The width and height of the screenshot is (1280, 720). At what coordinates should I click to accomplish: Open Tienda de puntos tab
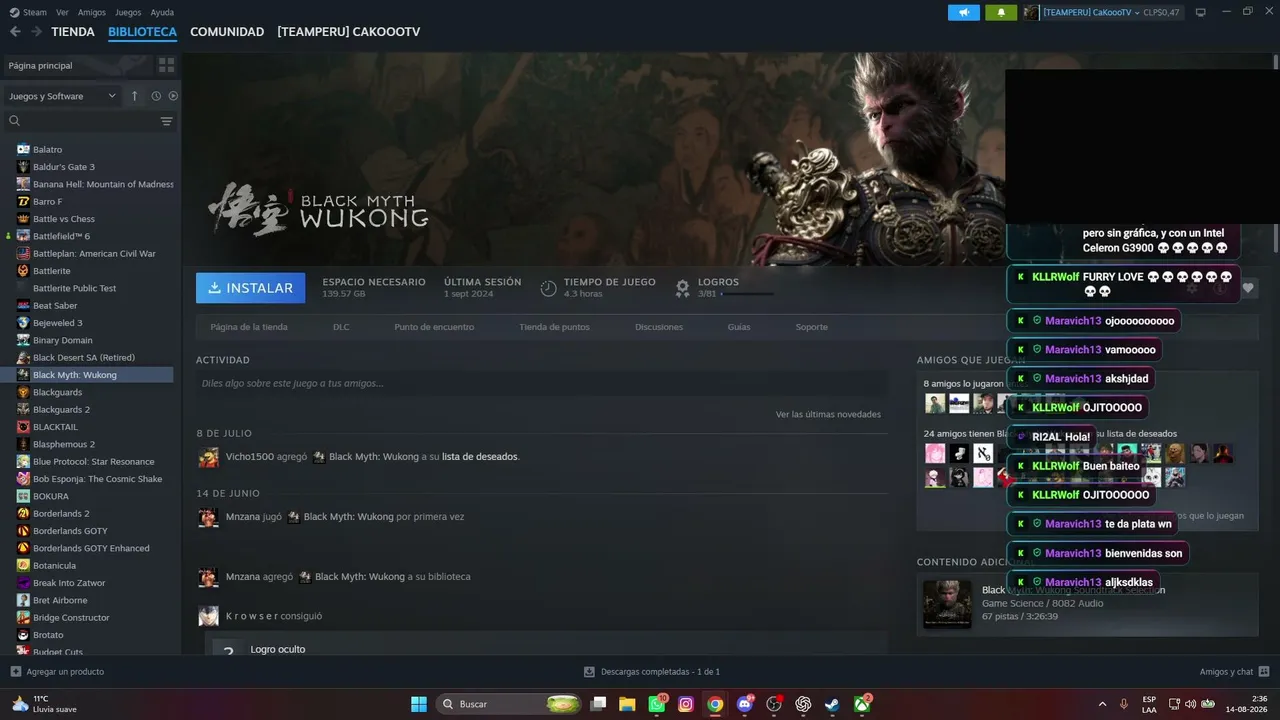[x=554, y=327]
